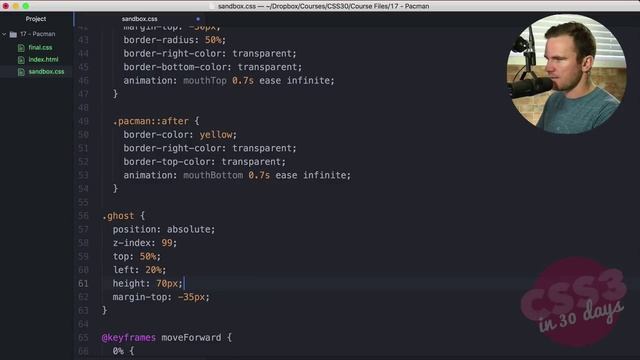
Task: Open index.html in the project tree
Action: (x=43, y=60)
